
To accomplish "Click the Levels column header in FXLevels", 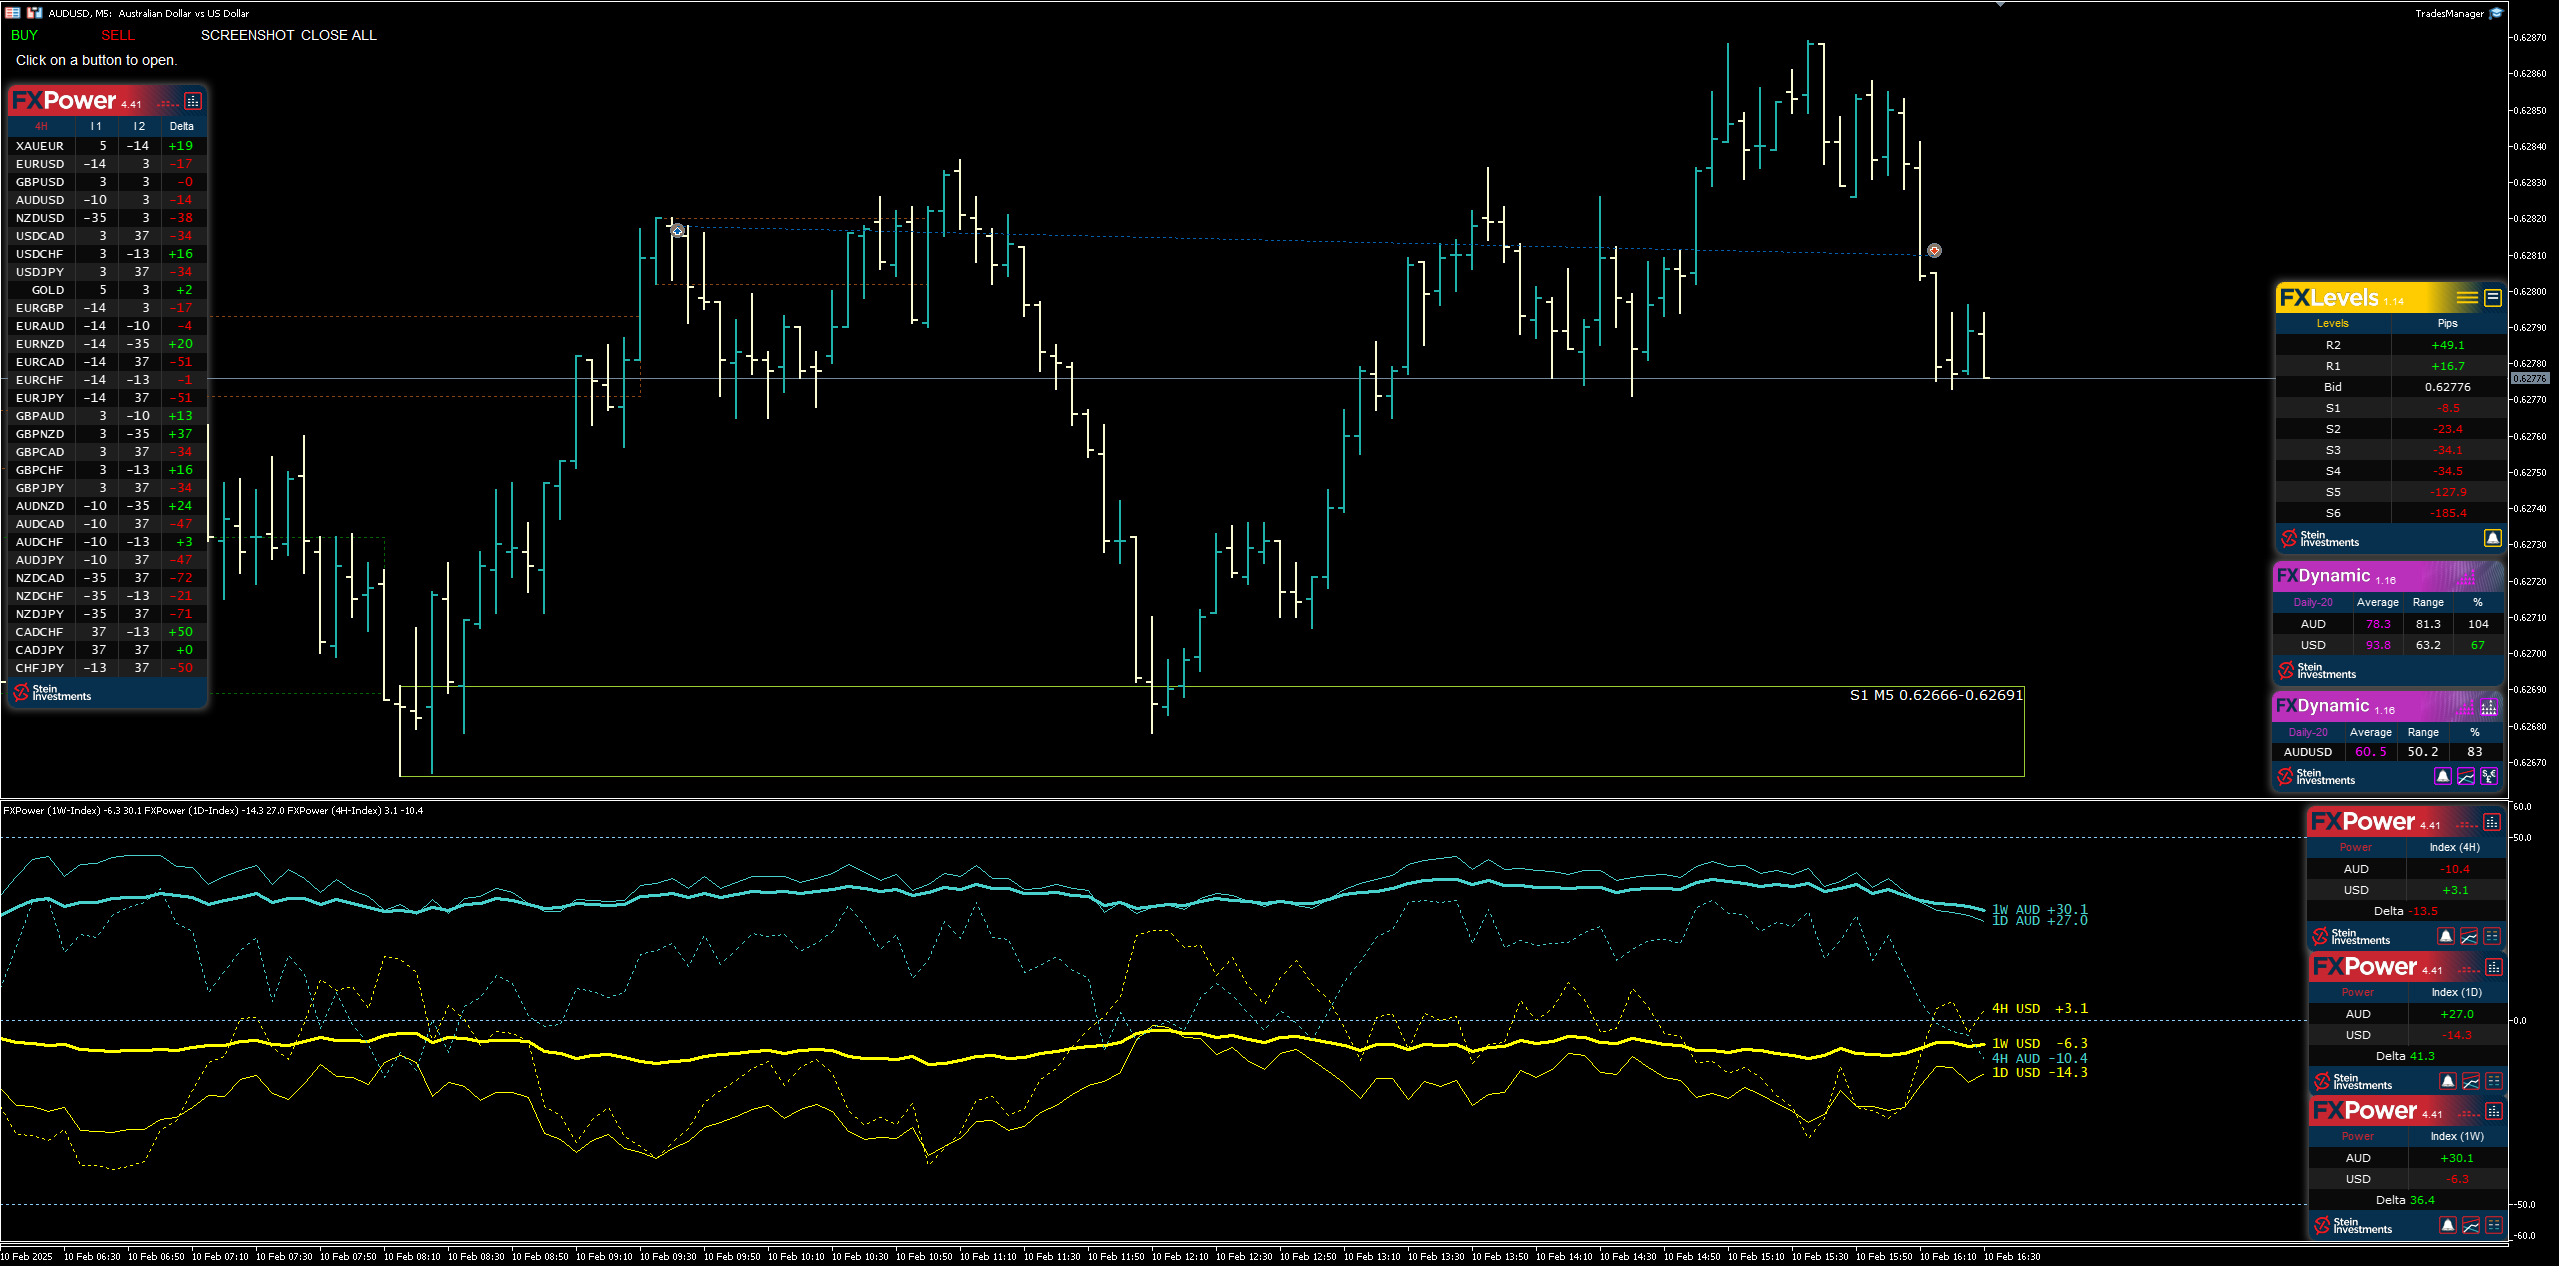I will [2332, 323].
